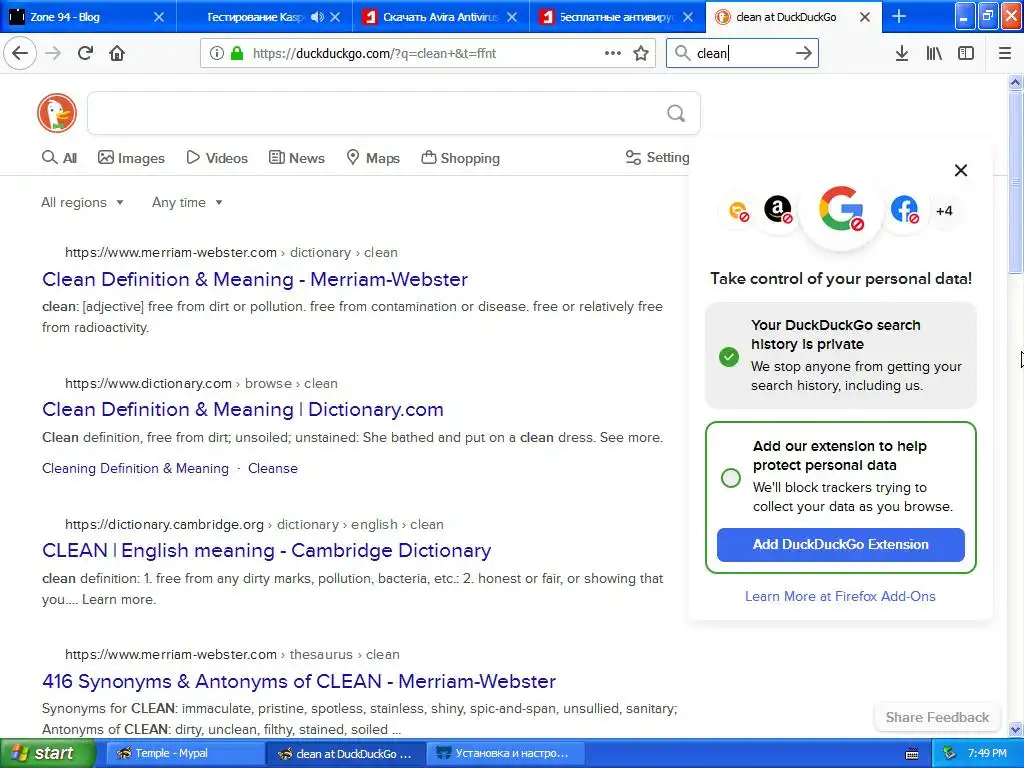Click Add DuckDuckGo Extension button
The height and width of the screenshot is (768, 1024).
tap(840, 545)
